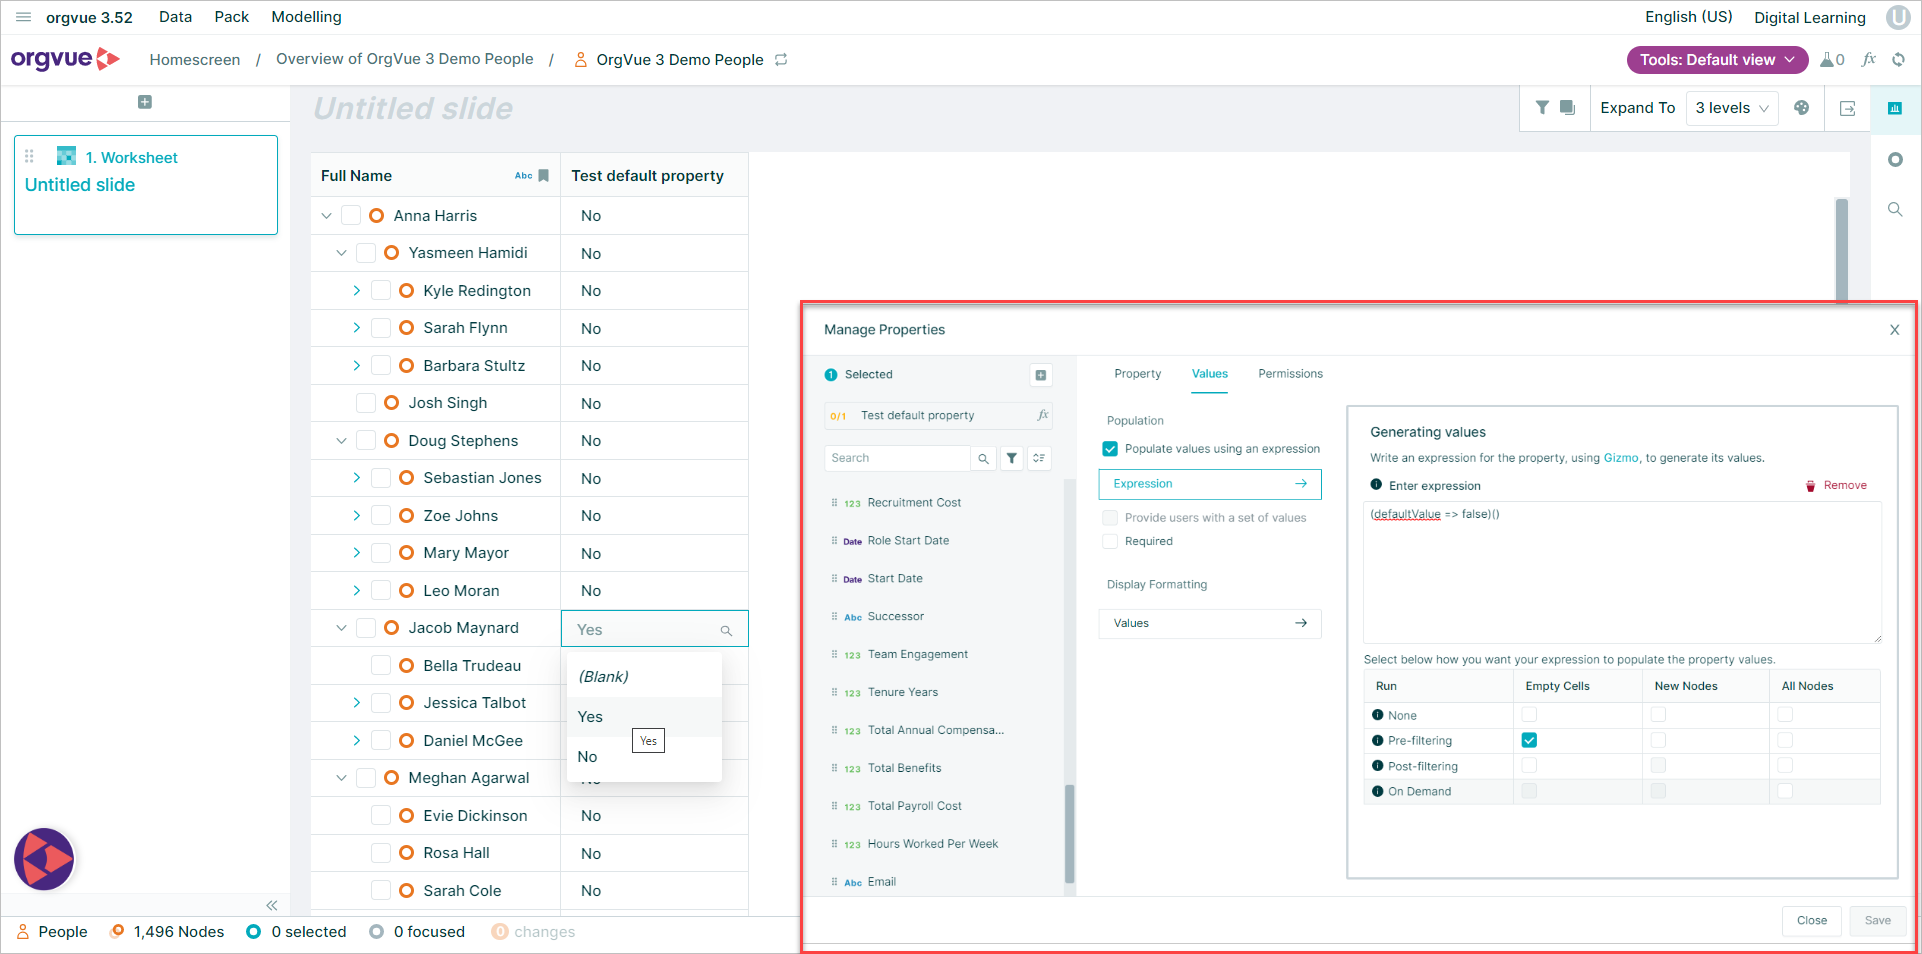The width and height of the screenshot is (1922, 954).
Task: Open search from the right sidebar
Action: [x=1895, y=209]
